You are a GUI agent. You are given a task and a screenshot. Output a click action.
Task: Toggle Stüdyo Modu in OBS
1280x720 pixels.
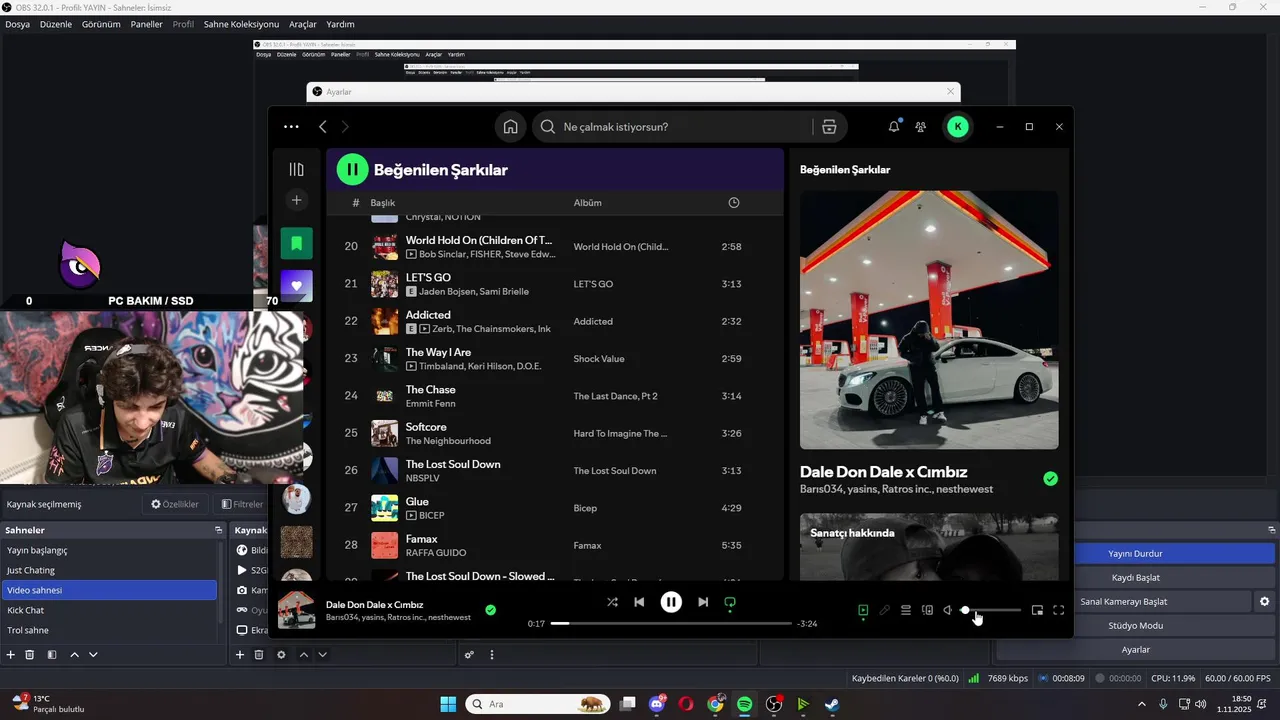pyautogui.click(x=1135, y=625)
